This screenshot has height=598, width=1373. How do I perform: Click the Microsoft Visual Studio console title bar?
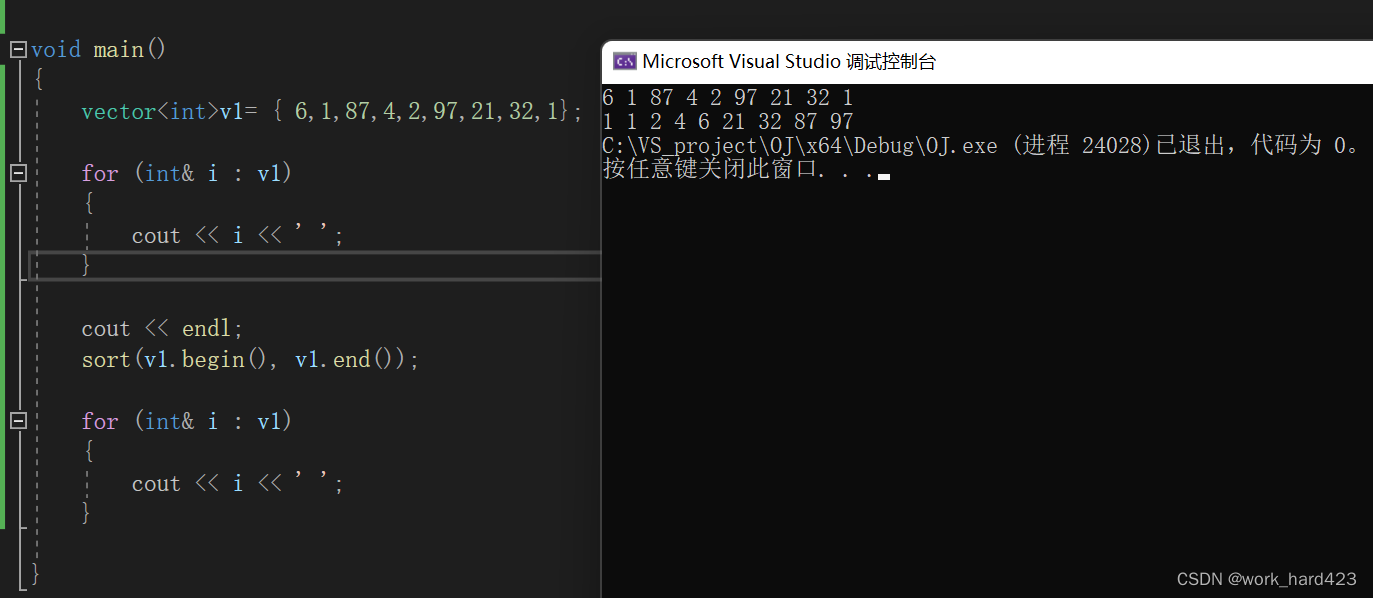tap(987, 61)
